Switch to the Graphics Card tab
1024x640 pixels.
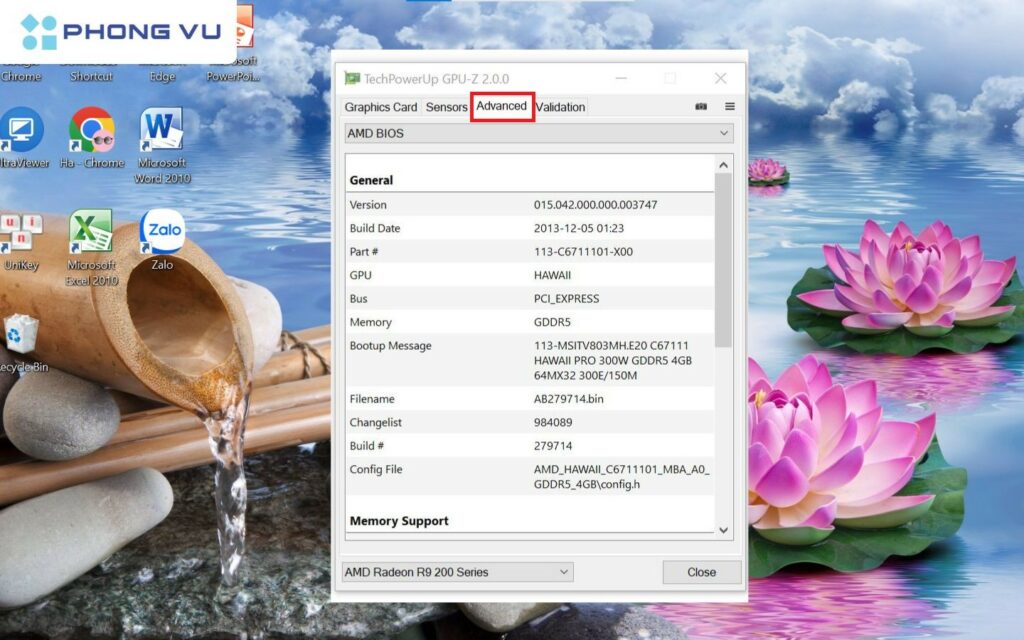coord(381,107)
